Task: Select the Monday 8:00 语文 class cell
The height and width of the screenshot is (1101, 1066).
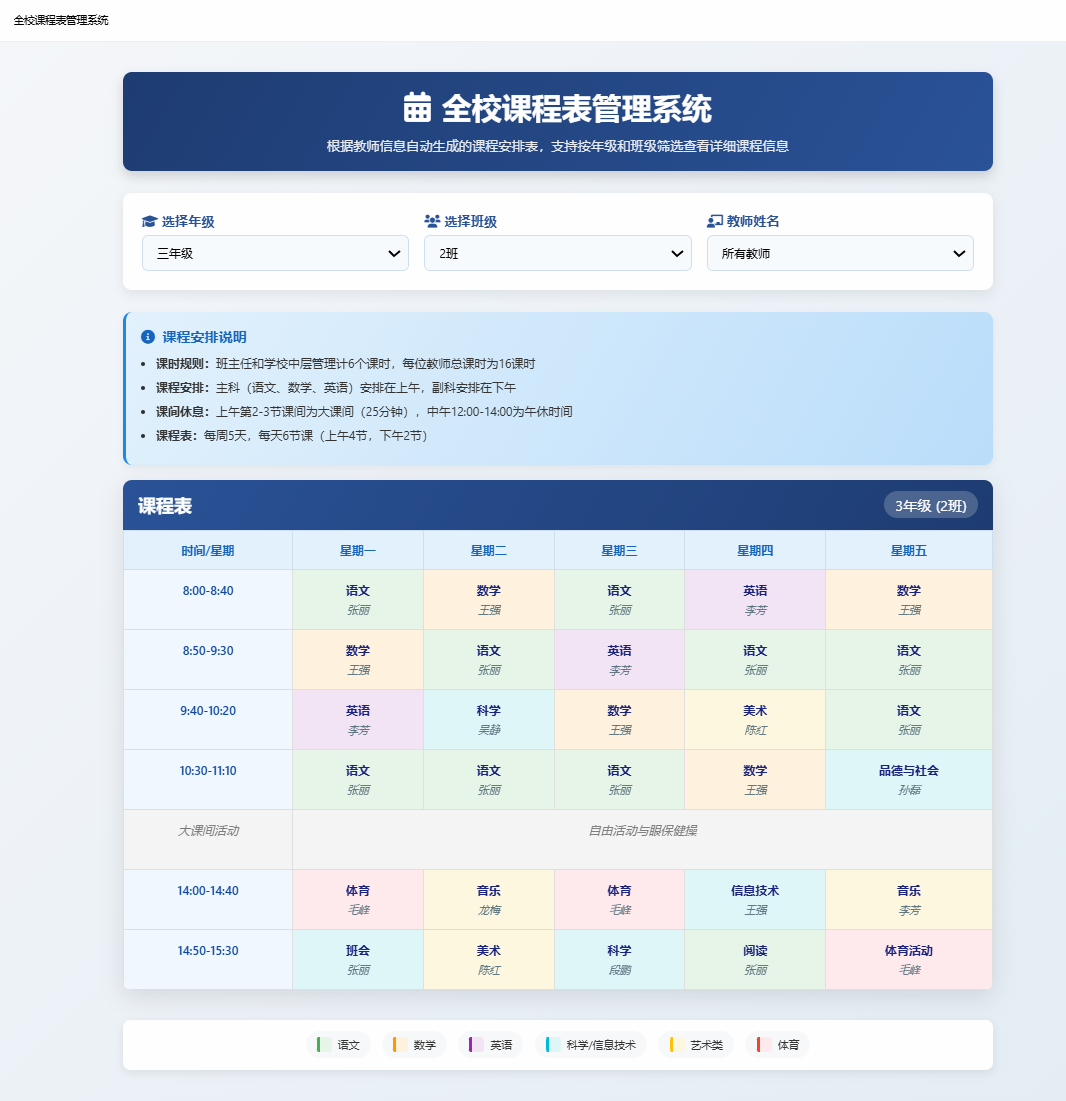Action: [357, 598]
